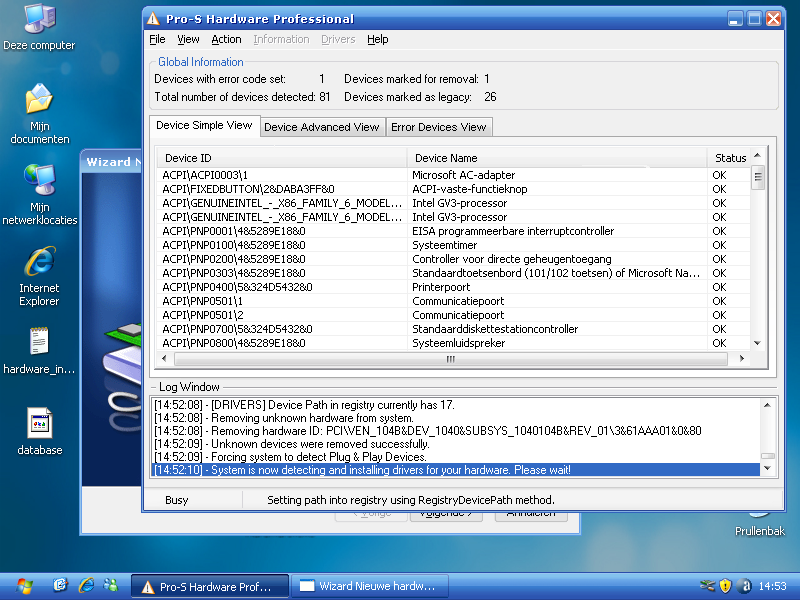Click the security shield tray icon

[x=725, y=586]
